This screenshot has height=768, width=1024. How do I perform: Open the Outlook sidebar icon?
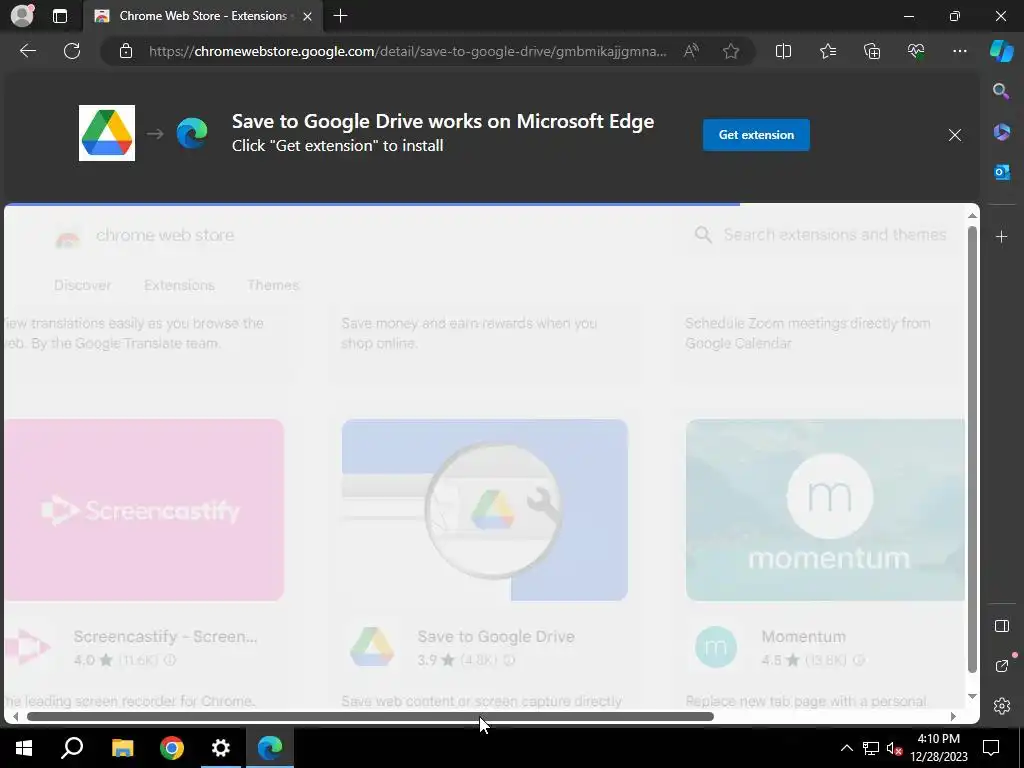tap(1001, 172)
